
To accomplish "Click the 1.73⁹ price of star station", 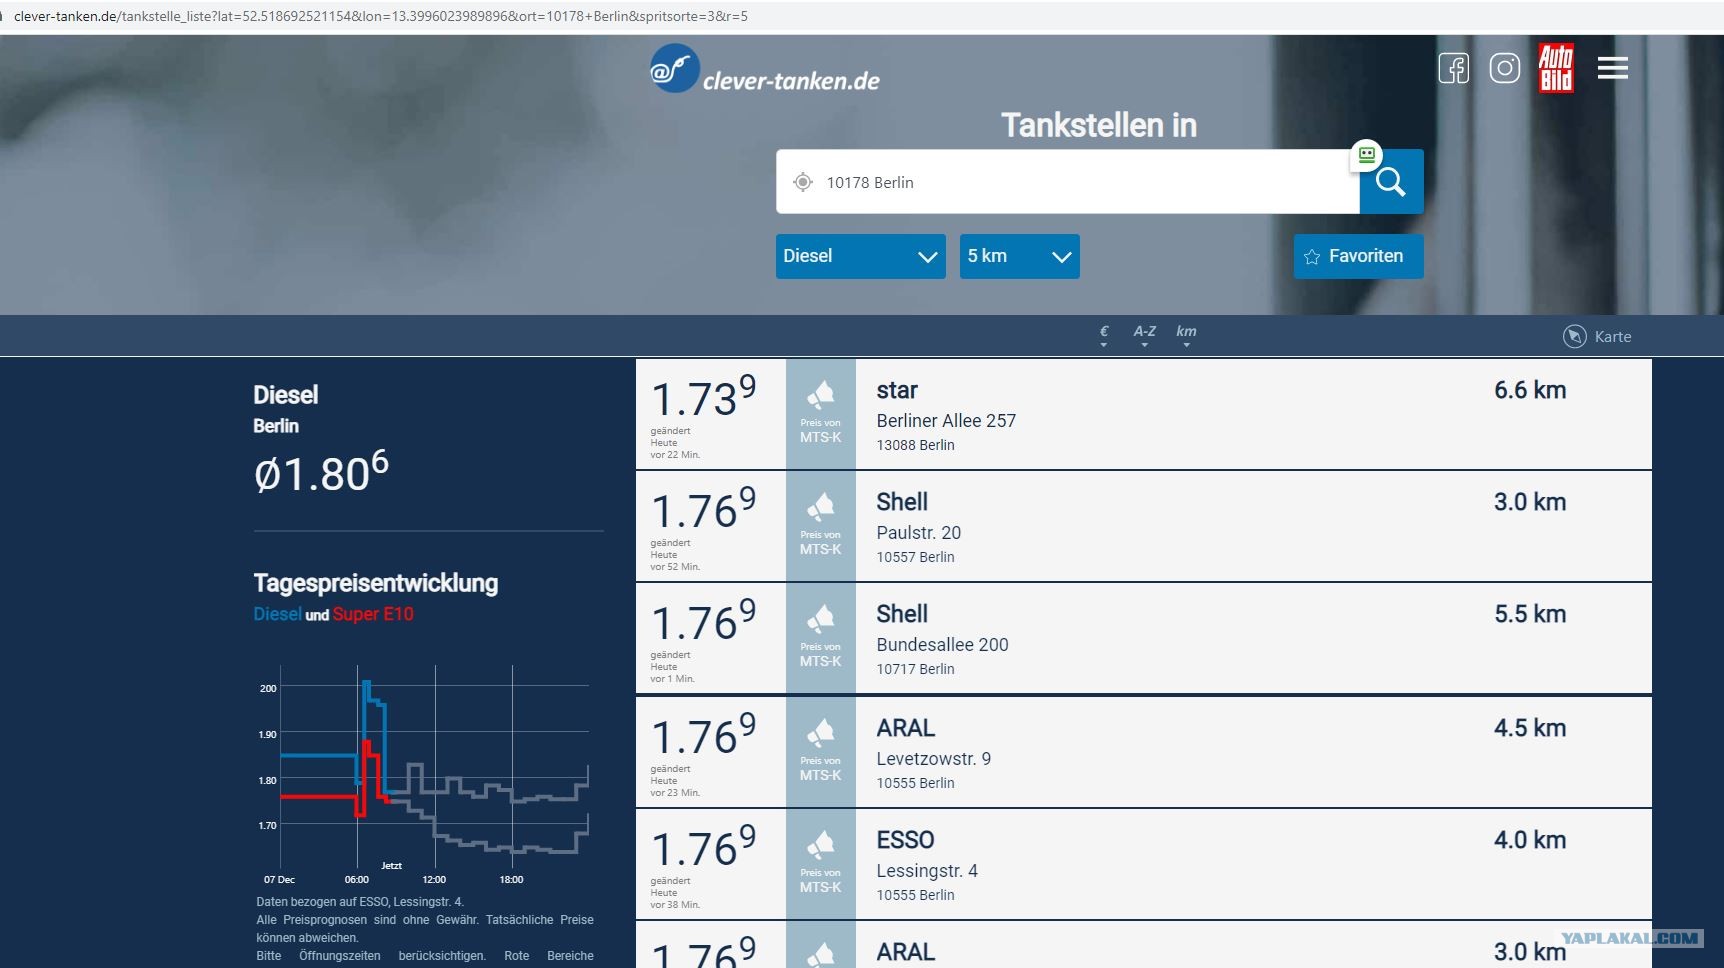I will pos(704,397).
